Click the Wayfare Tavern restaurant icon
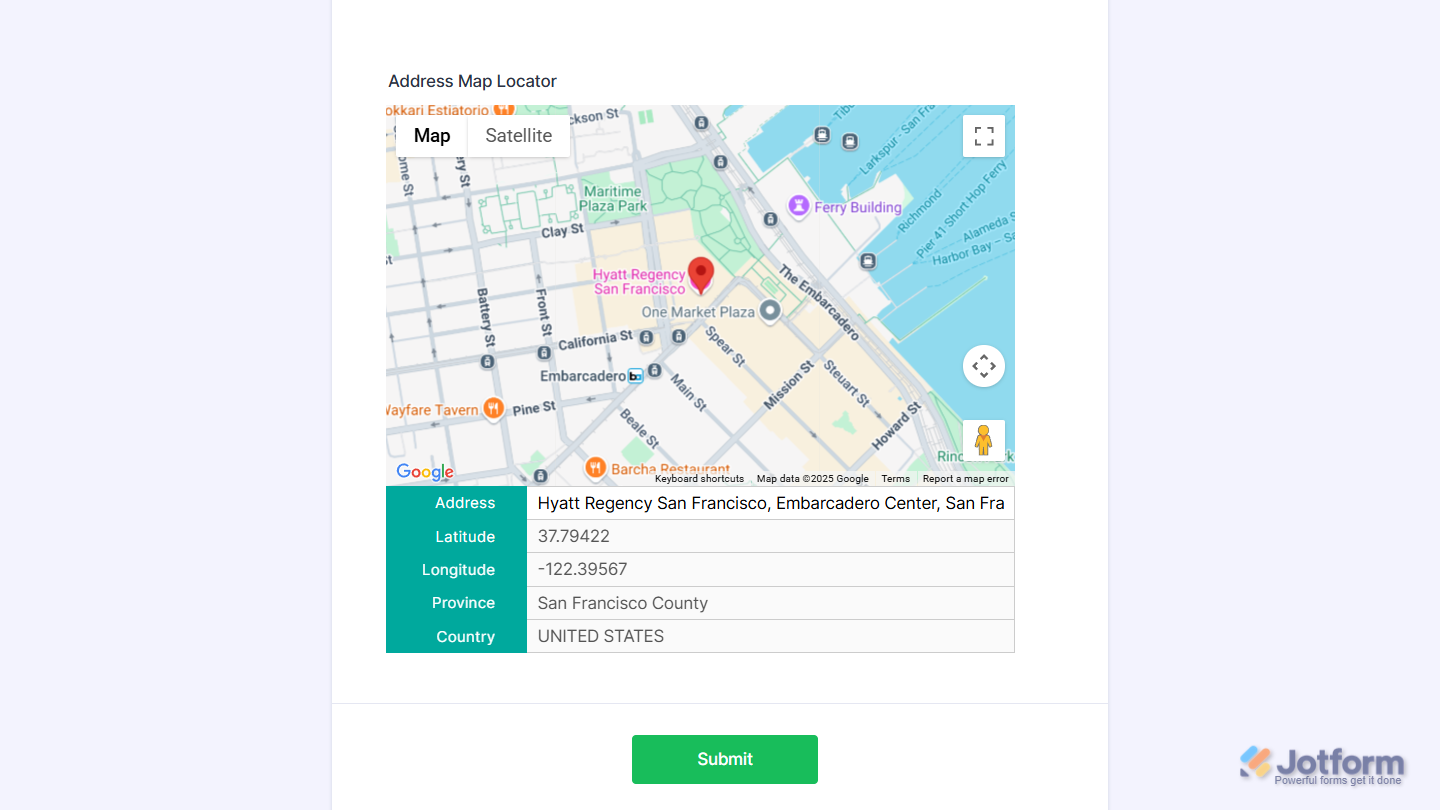 tap(492, 408)
